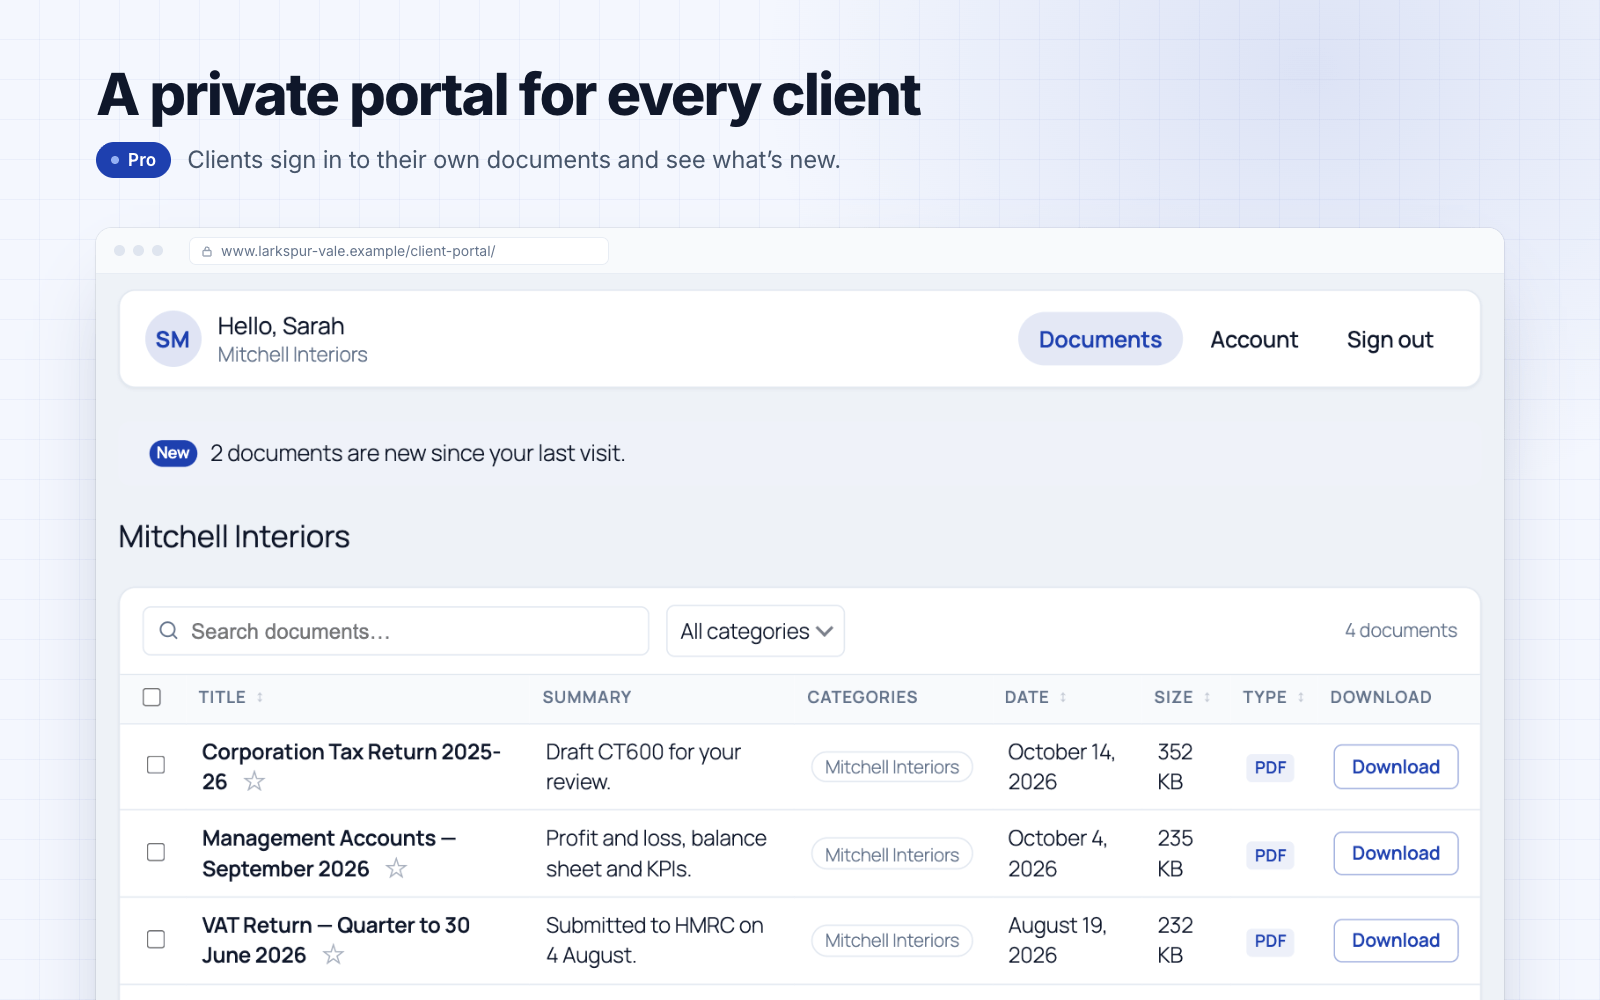Viewport: 1600px width, 1000px height.
Task: Focus the Search documents field
Action: click(x=396, y=631)
